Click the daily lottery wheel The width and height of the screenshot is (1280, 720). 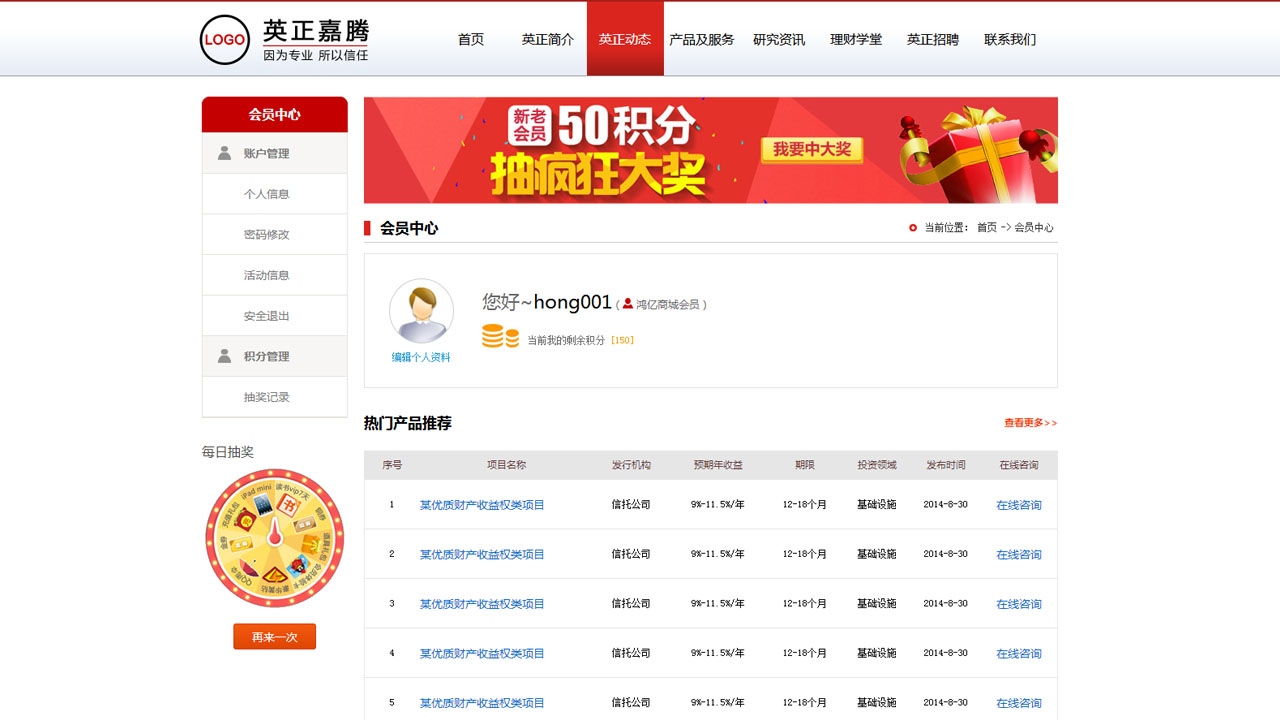(274, 538)
